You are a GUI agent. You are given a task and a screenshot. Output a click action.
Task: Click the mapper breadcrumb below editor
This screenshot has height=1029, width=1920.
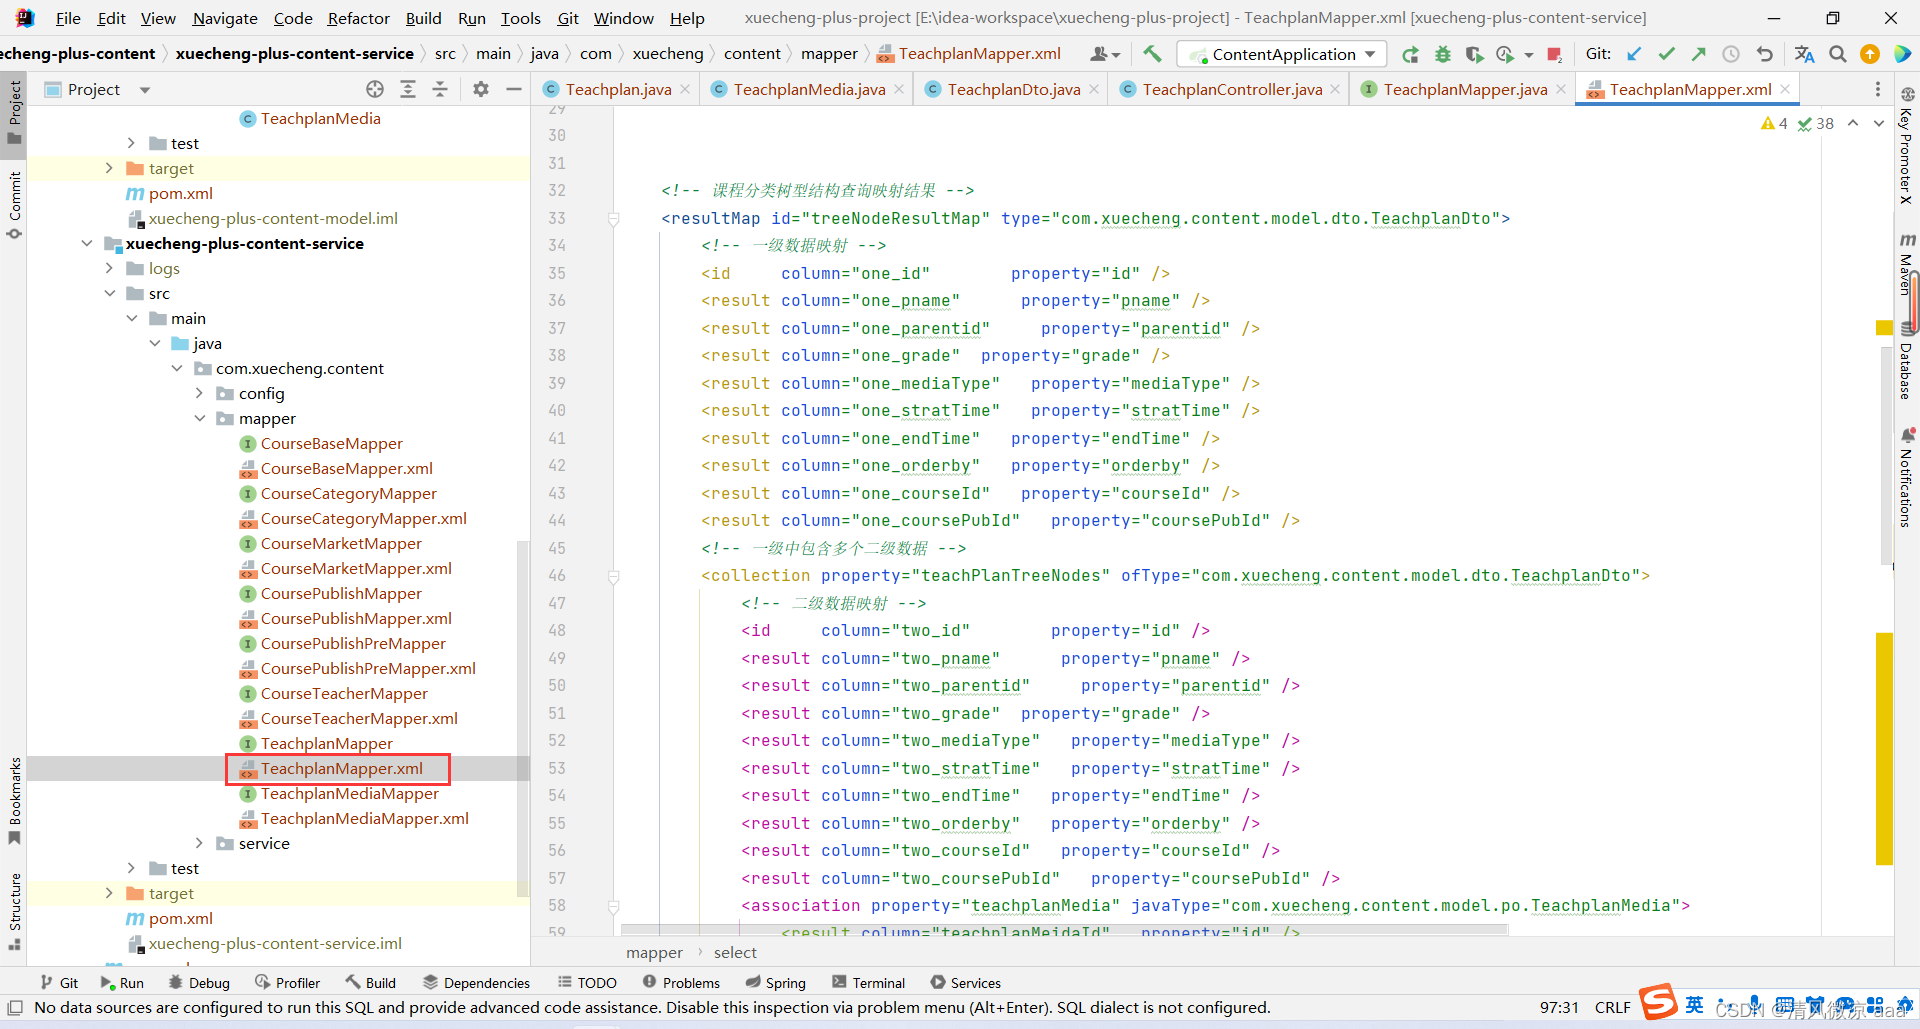click(x=654, y=952)
